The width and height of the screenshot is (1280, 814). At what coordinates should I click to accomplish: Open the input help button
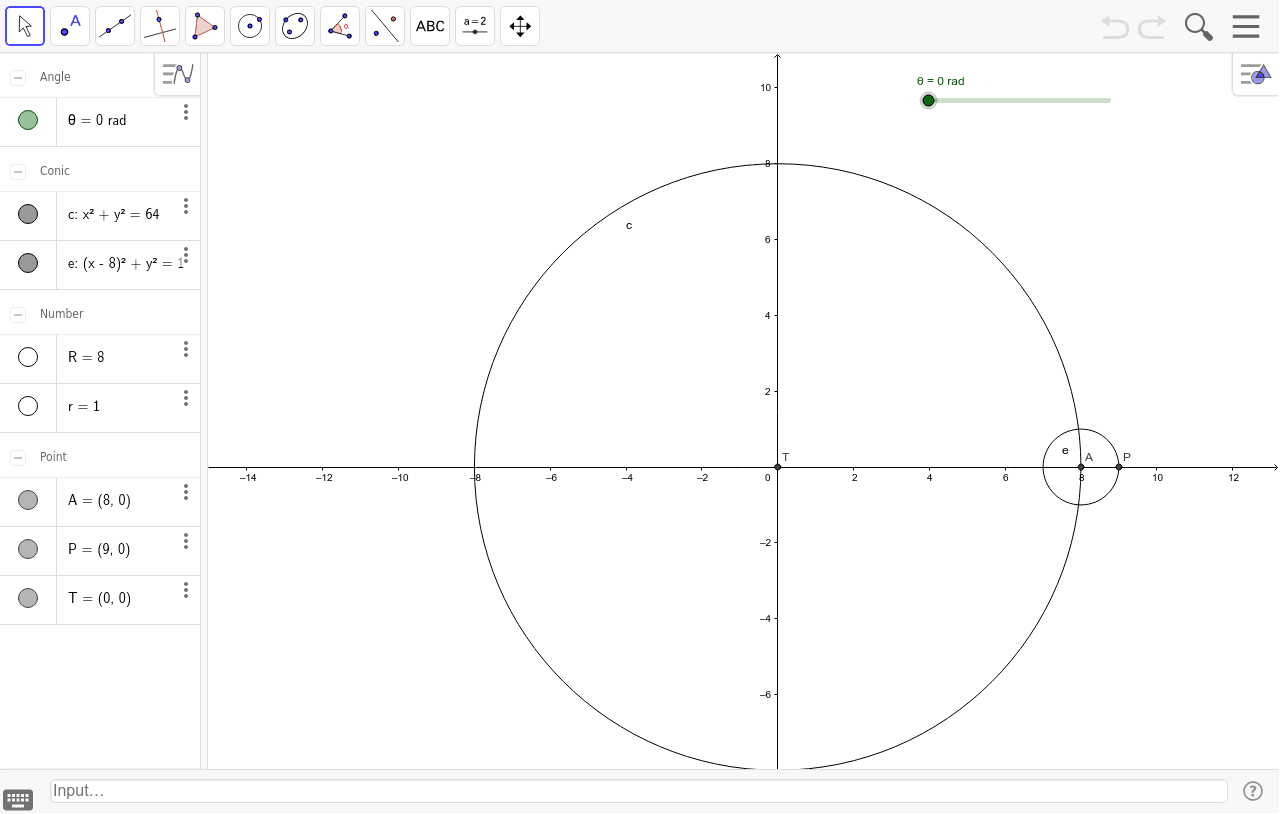[x=1253, y=791]
